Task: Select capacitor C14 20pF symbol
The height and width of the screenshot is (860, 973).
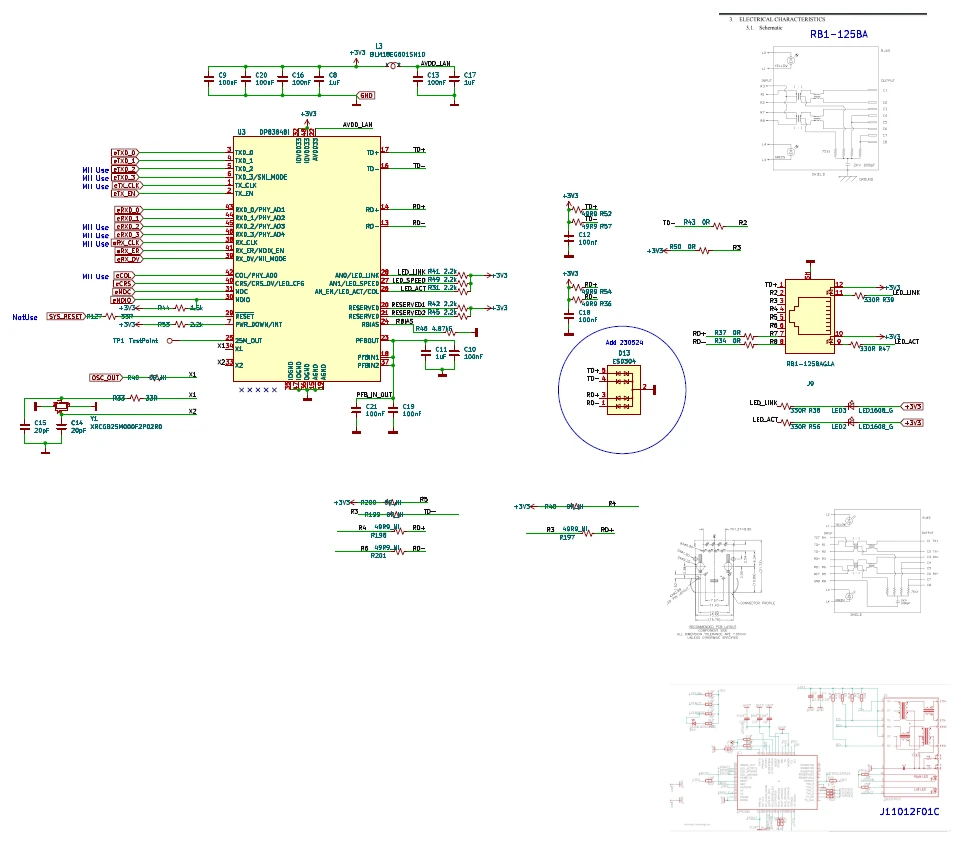Action: [61, 427]
